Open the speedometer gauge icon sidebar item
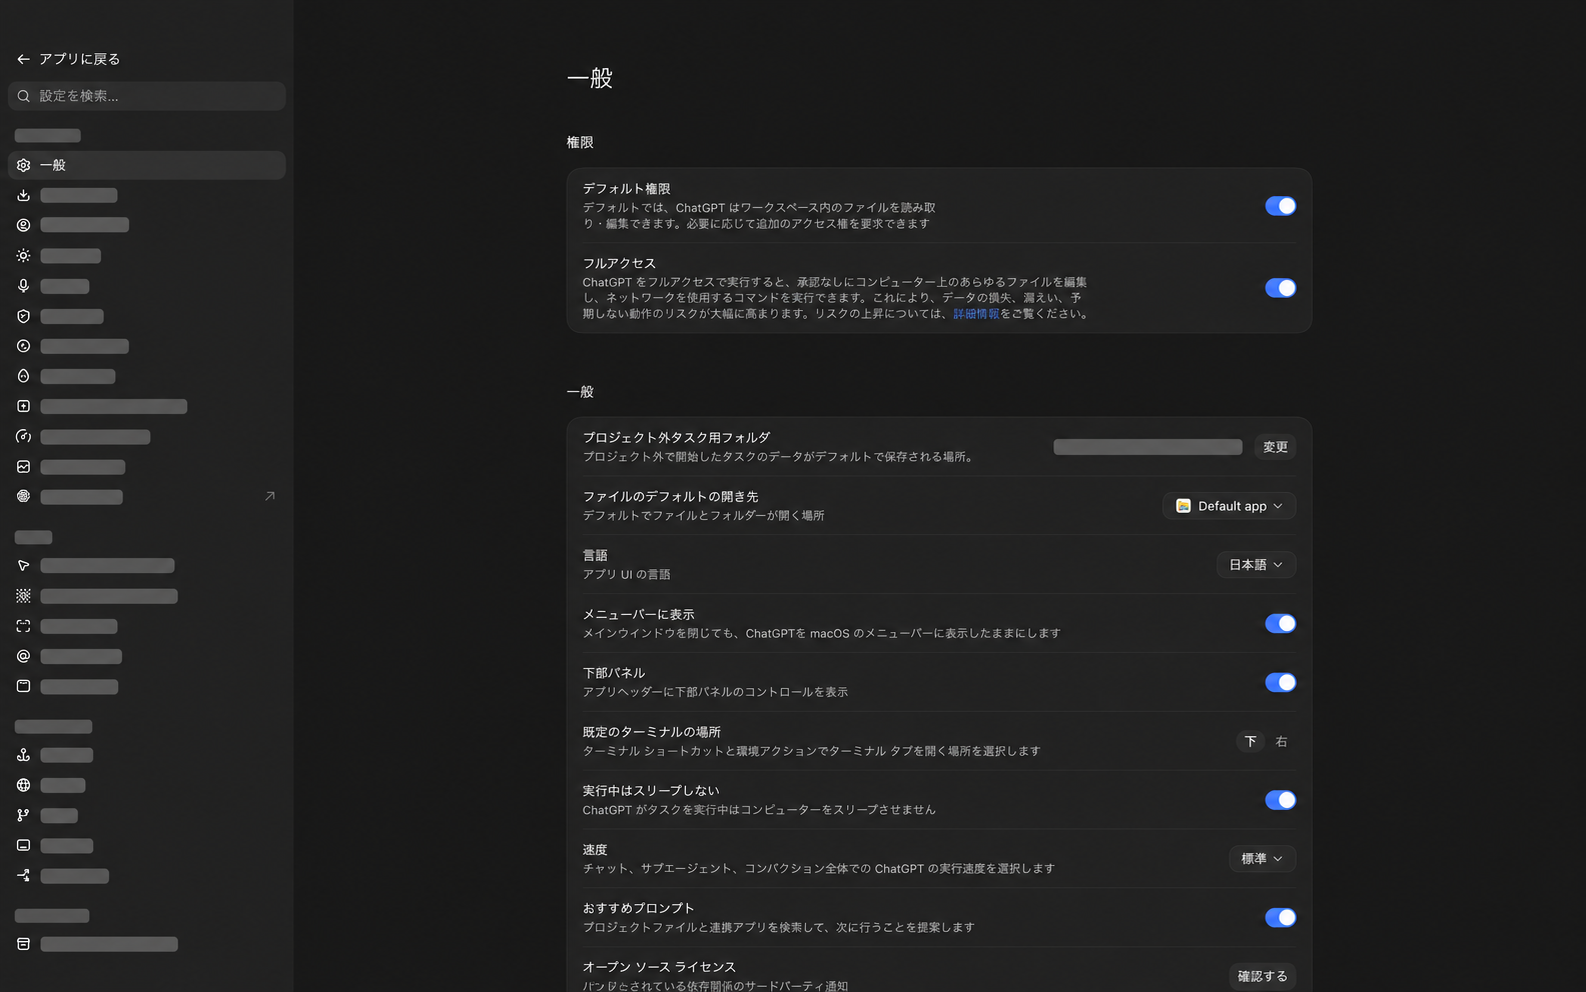 23,437
